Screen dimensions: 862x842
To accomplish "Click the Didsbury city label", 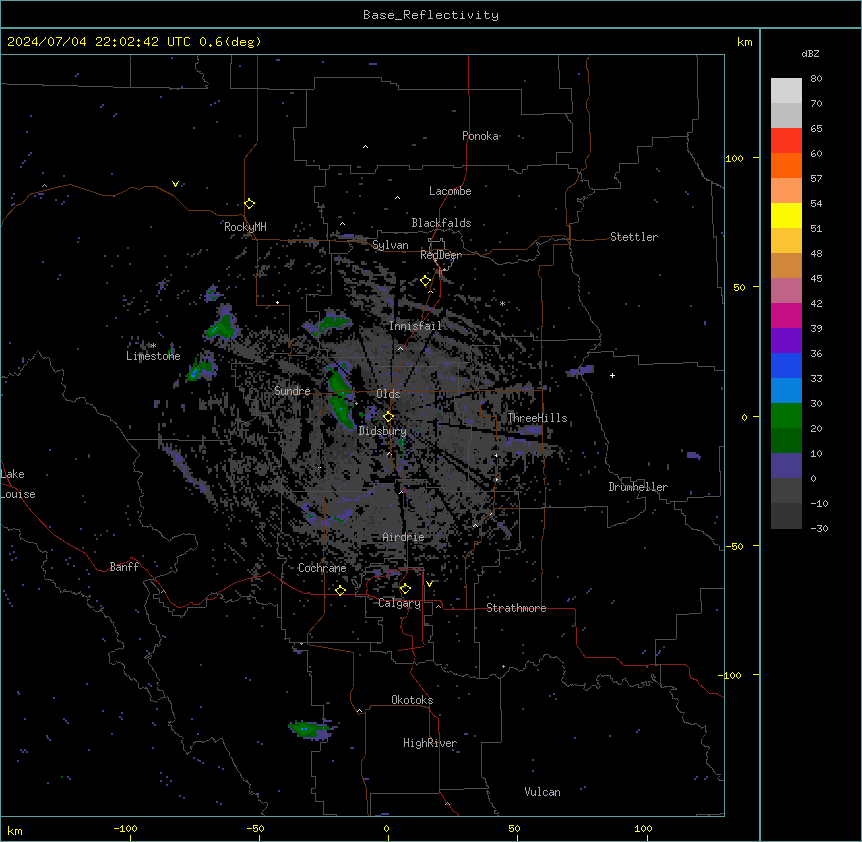I will (383, 431).
